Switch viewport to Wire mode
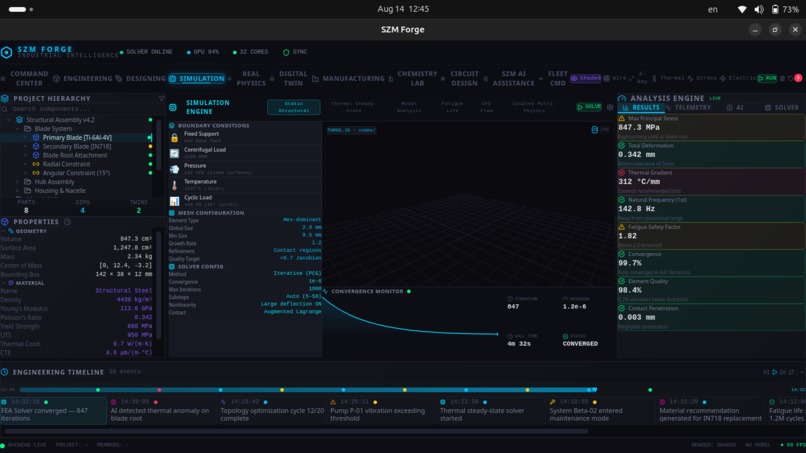The width and height of the screenshot is (806, 453). (615, 78)
